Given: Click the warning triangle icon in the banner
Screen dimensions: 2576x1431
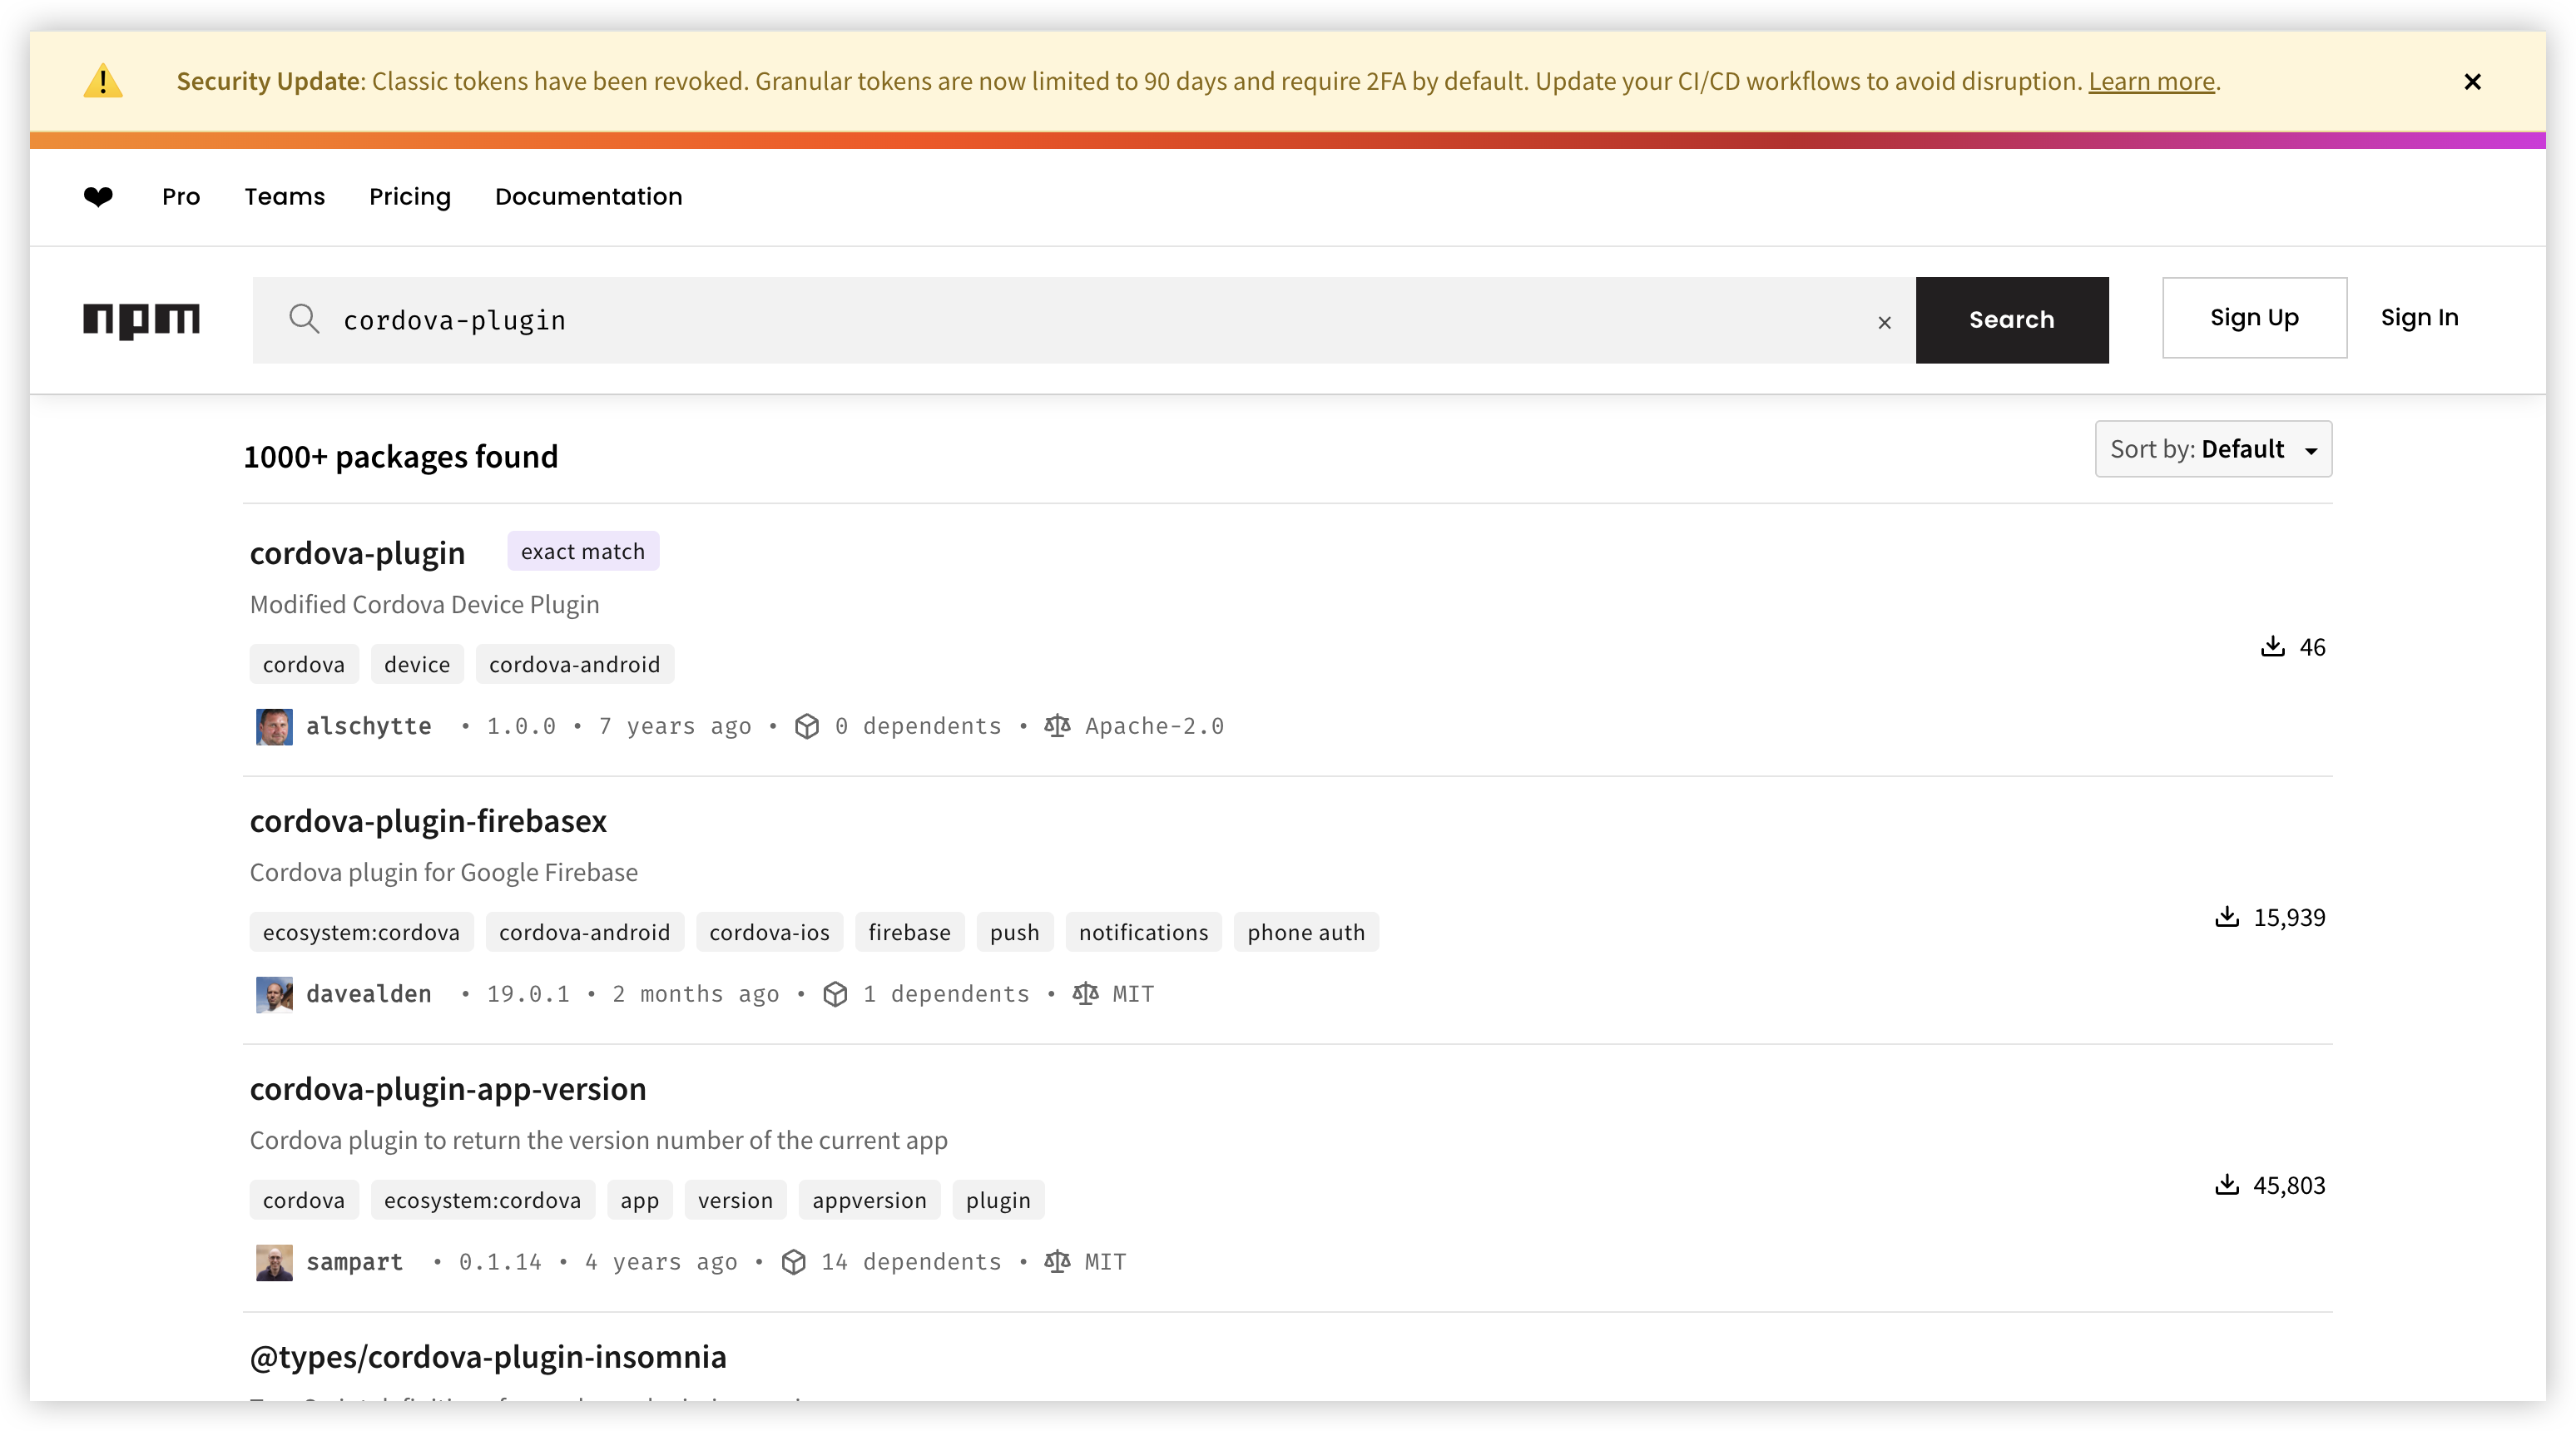Looking at the screenshot, I should pos(103,81).
